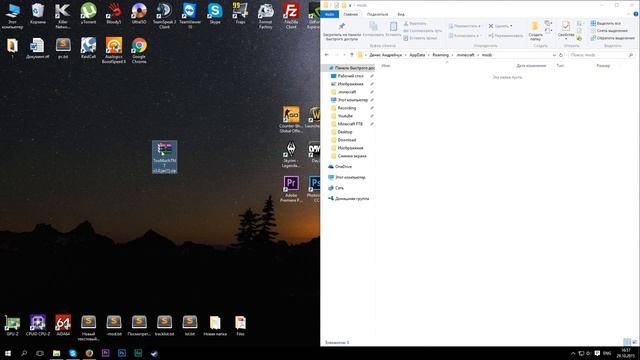The height and width of the screenshot is (360, 640).
Task: Click Выделить все in ribbon
Action: click(x=606, y=23)
